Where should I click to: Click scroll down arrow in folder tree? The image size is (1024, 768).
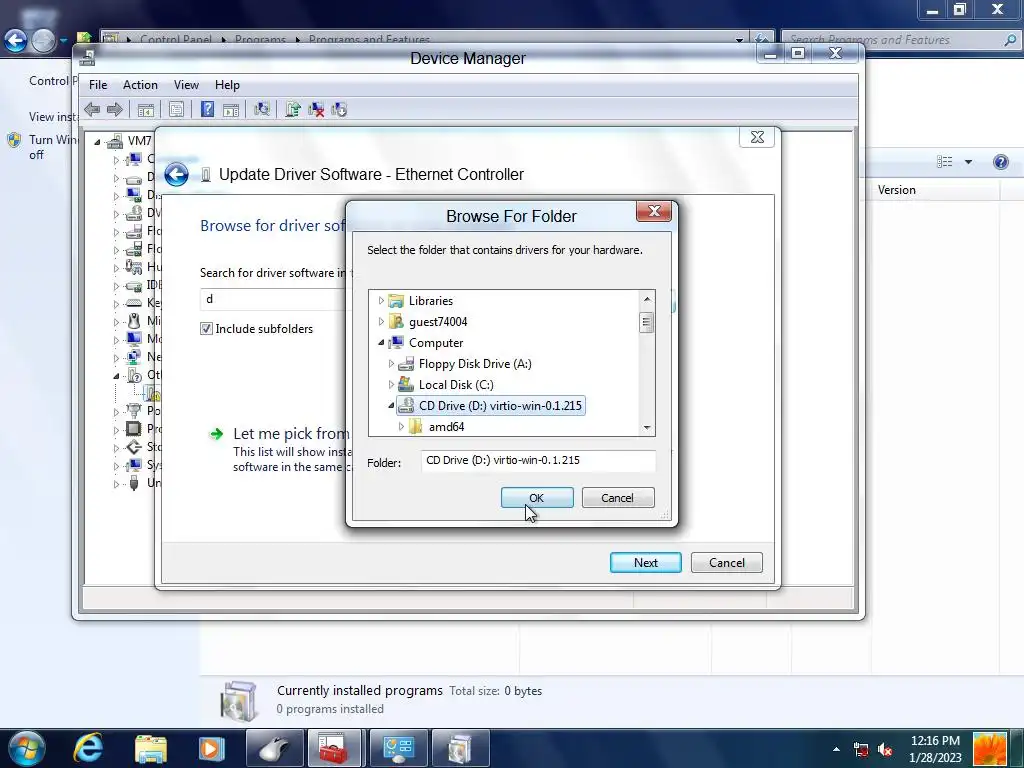tap(647, 428)
